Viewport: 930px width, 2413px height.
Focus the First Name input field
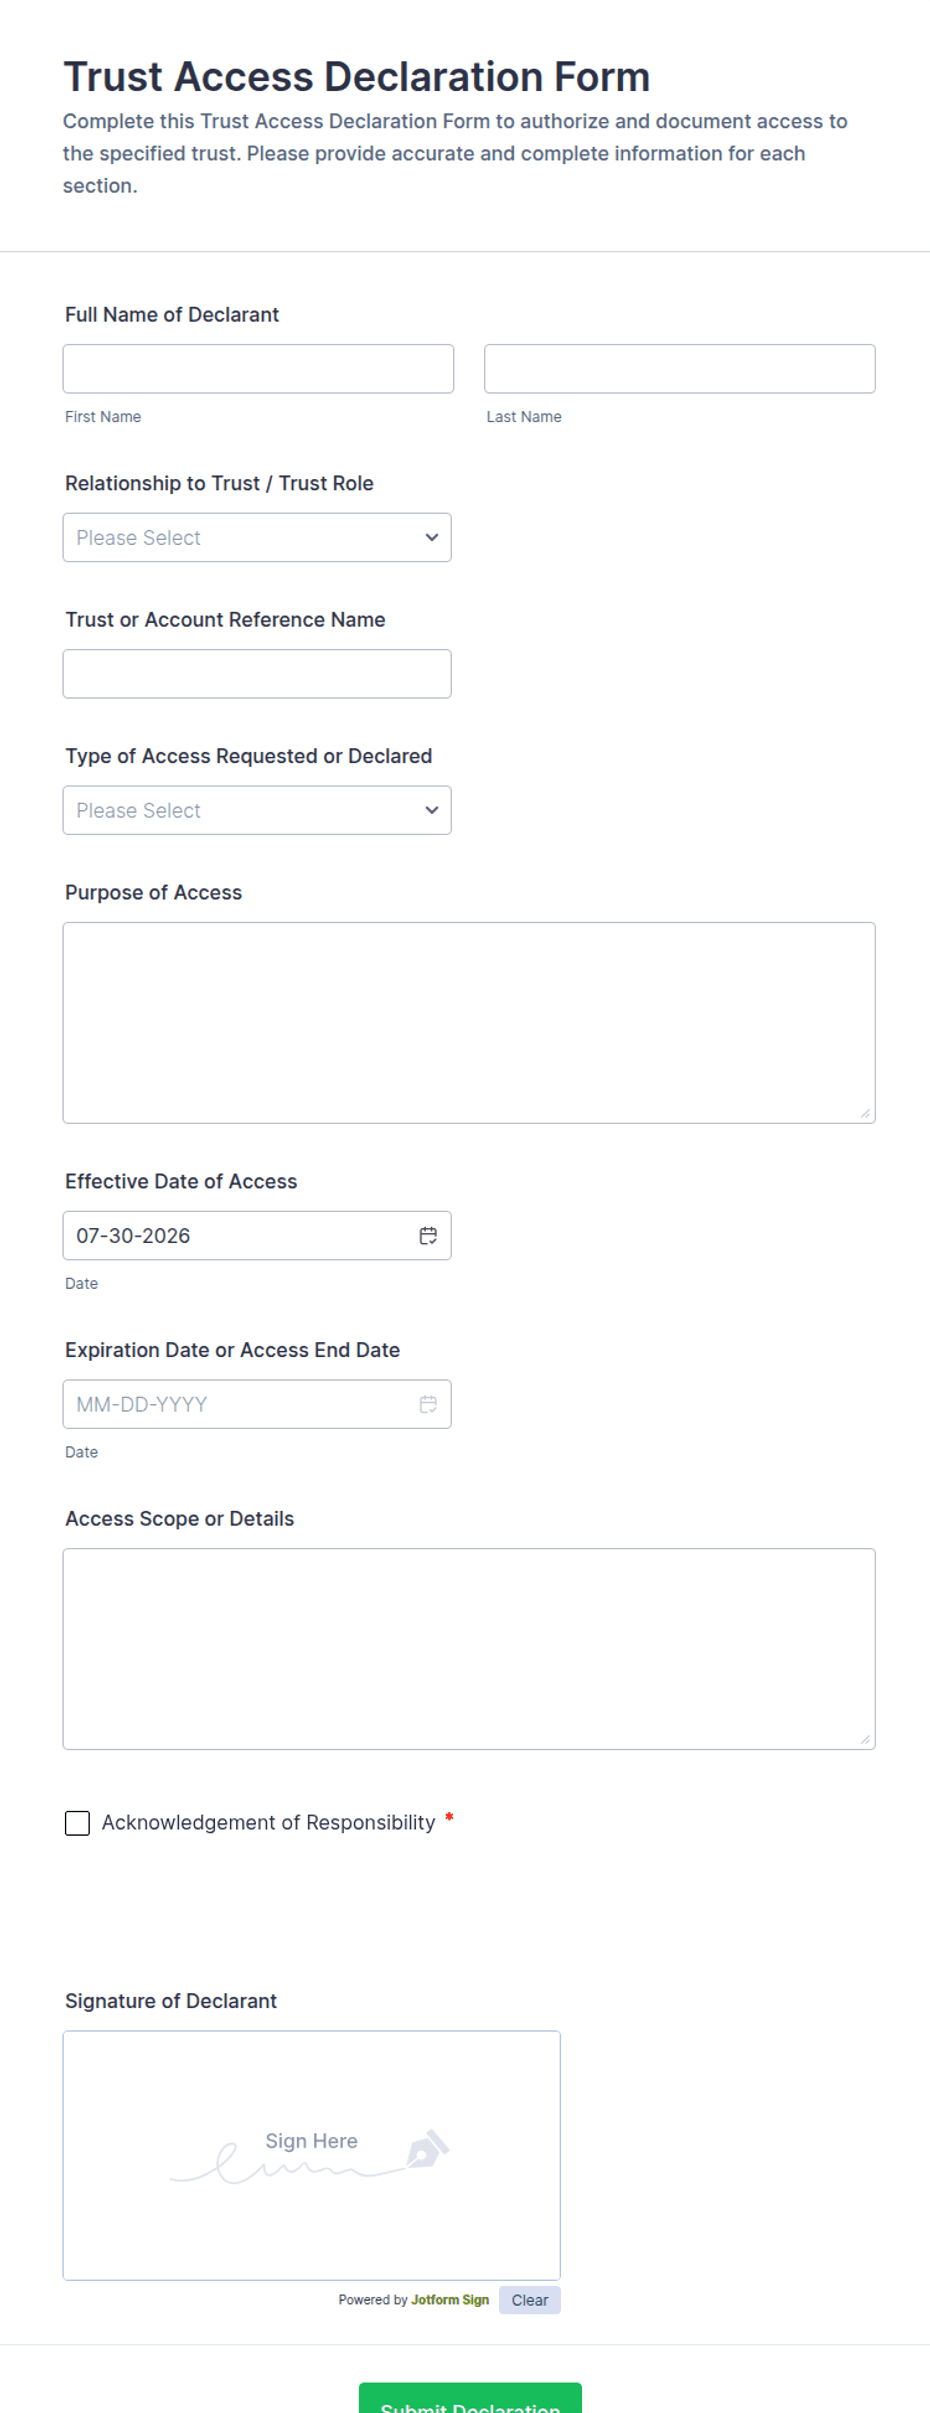tap(258, 369)
